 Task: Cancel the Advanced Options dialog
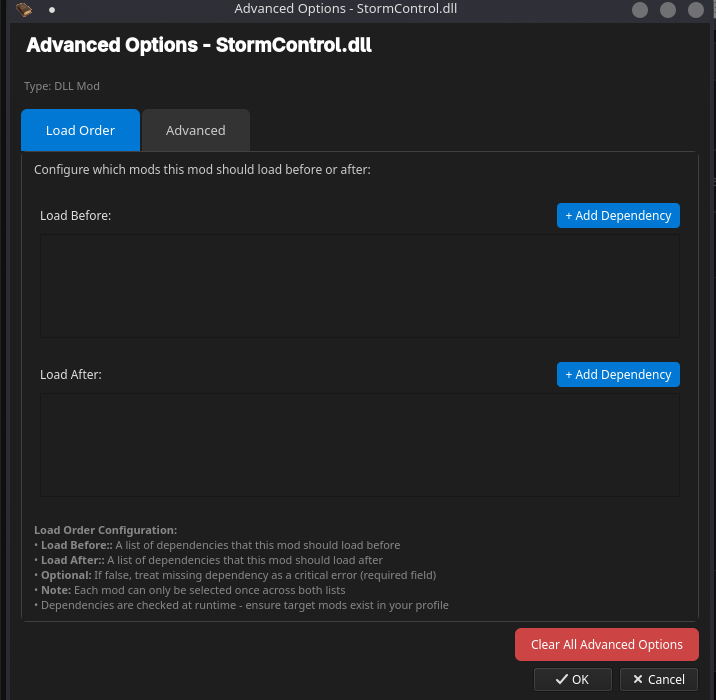[658, 679]
